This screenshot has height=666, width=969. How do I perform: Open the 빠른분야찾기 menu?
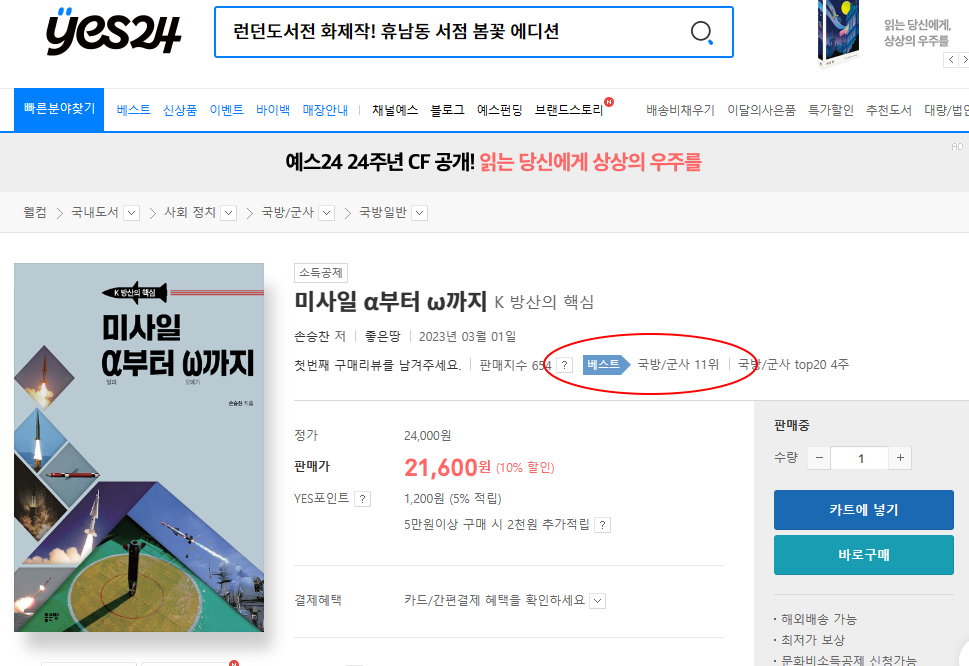coord(59,109)
